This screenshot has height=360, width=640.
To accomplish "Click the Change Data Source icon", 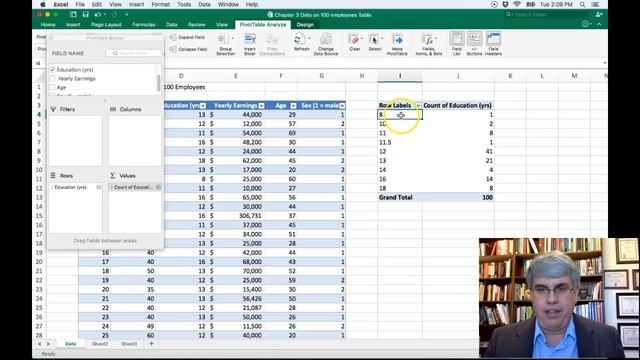I will coord(326,39).
